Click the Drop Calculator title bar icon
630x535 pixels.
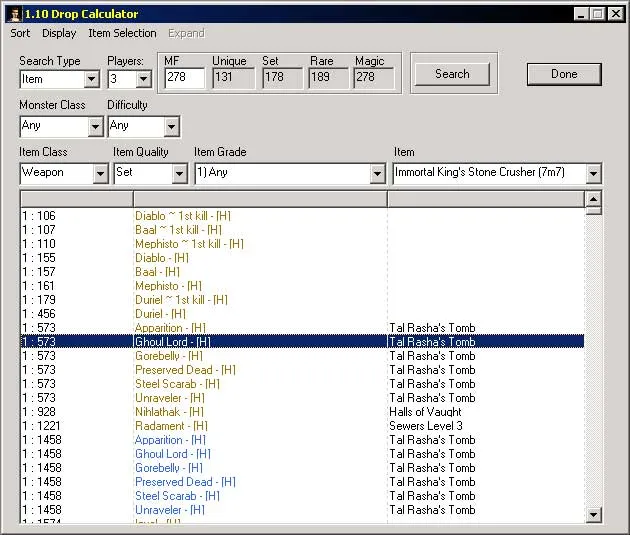(x=12, y=14)
